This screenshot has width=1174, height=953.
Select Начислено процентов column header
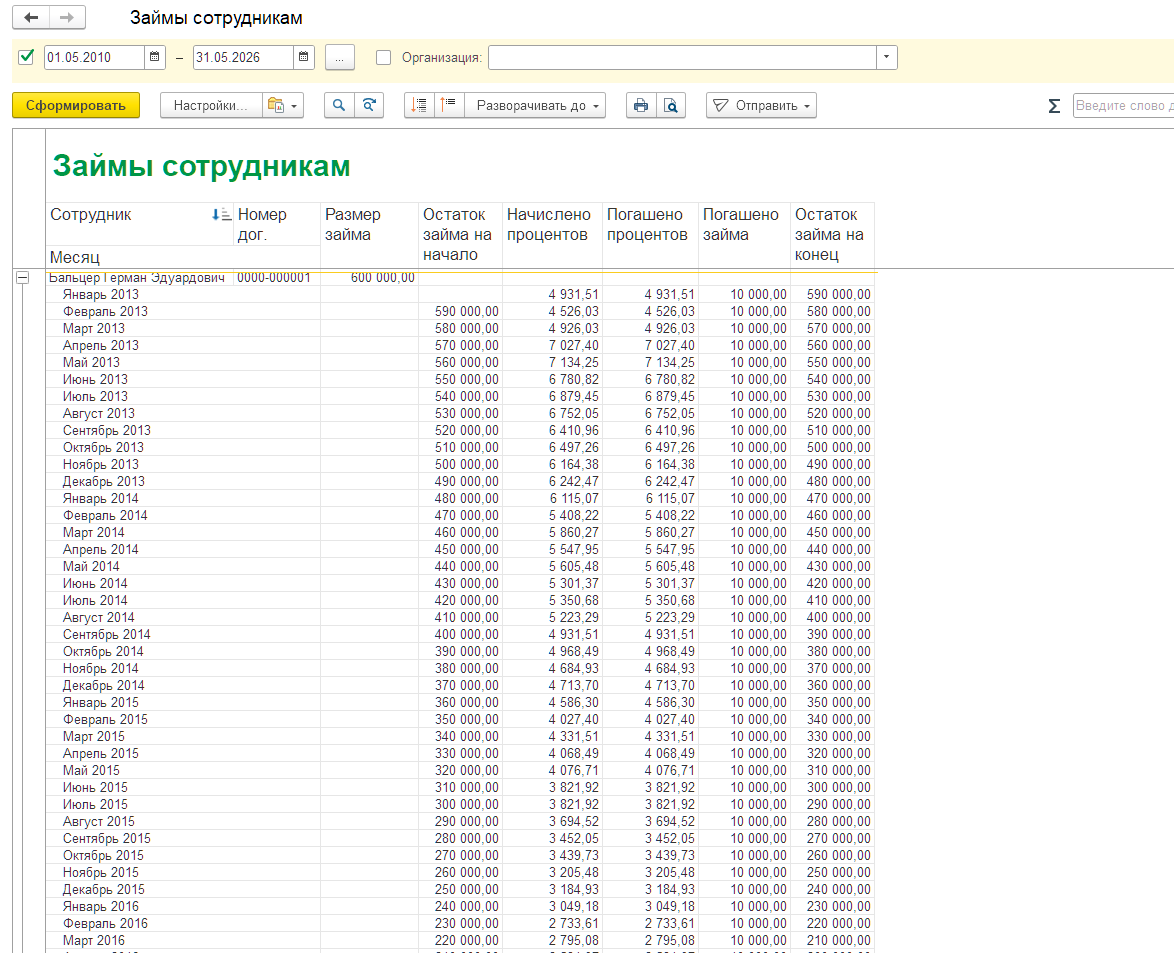[x=552, y=235]
